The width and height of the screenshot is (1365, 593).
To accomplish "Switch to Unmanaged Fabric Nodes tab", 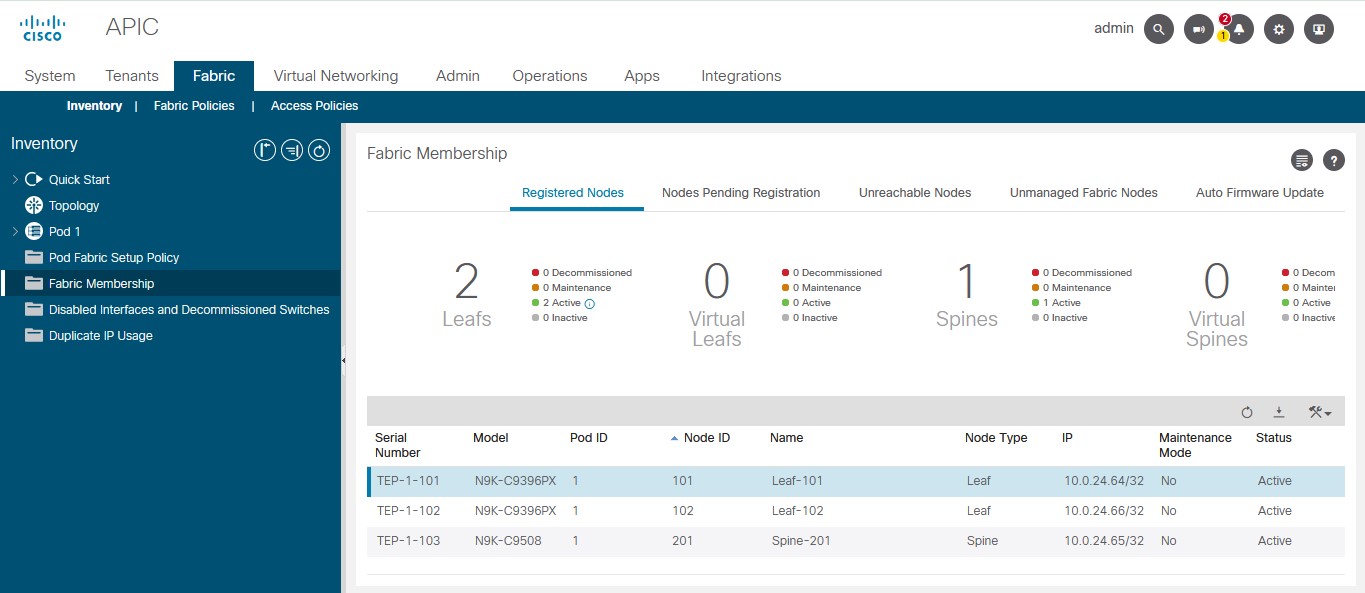I will (x=1084, y=193).
